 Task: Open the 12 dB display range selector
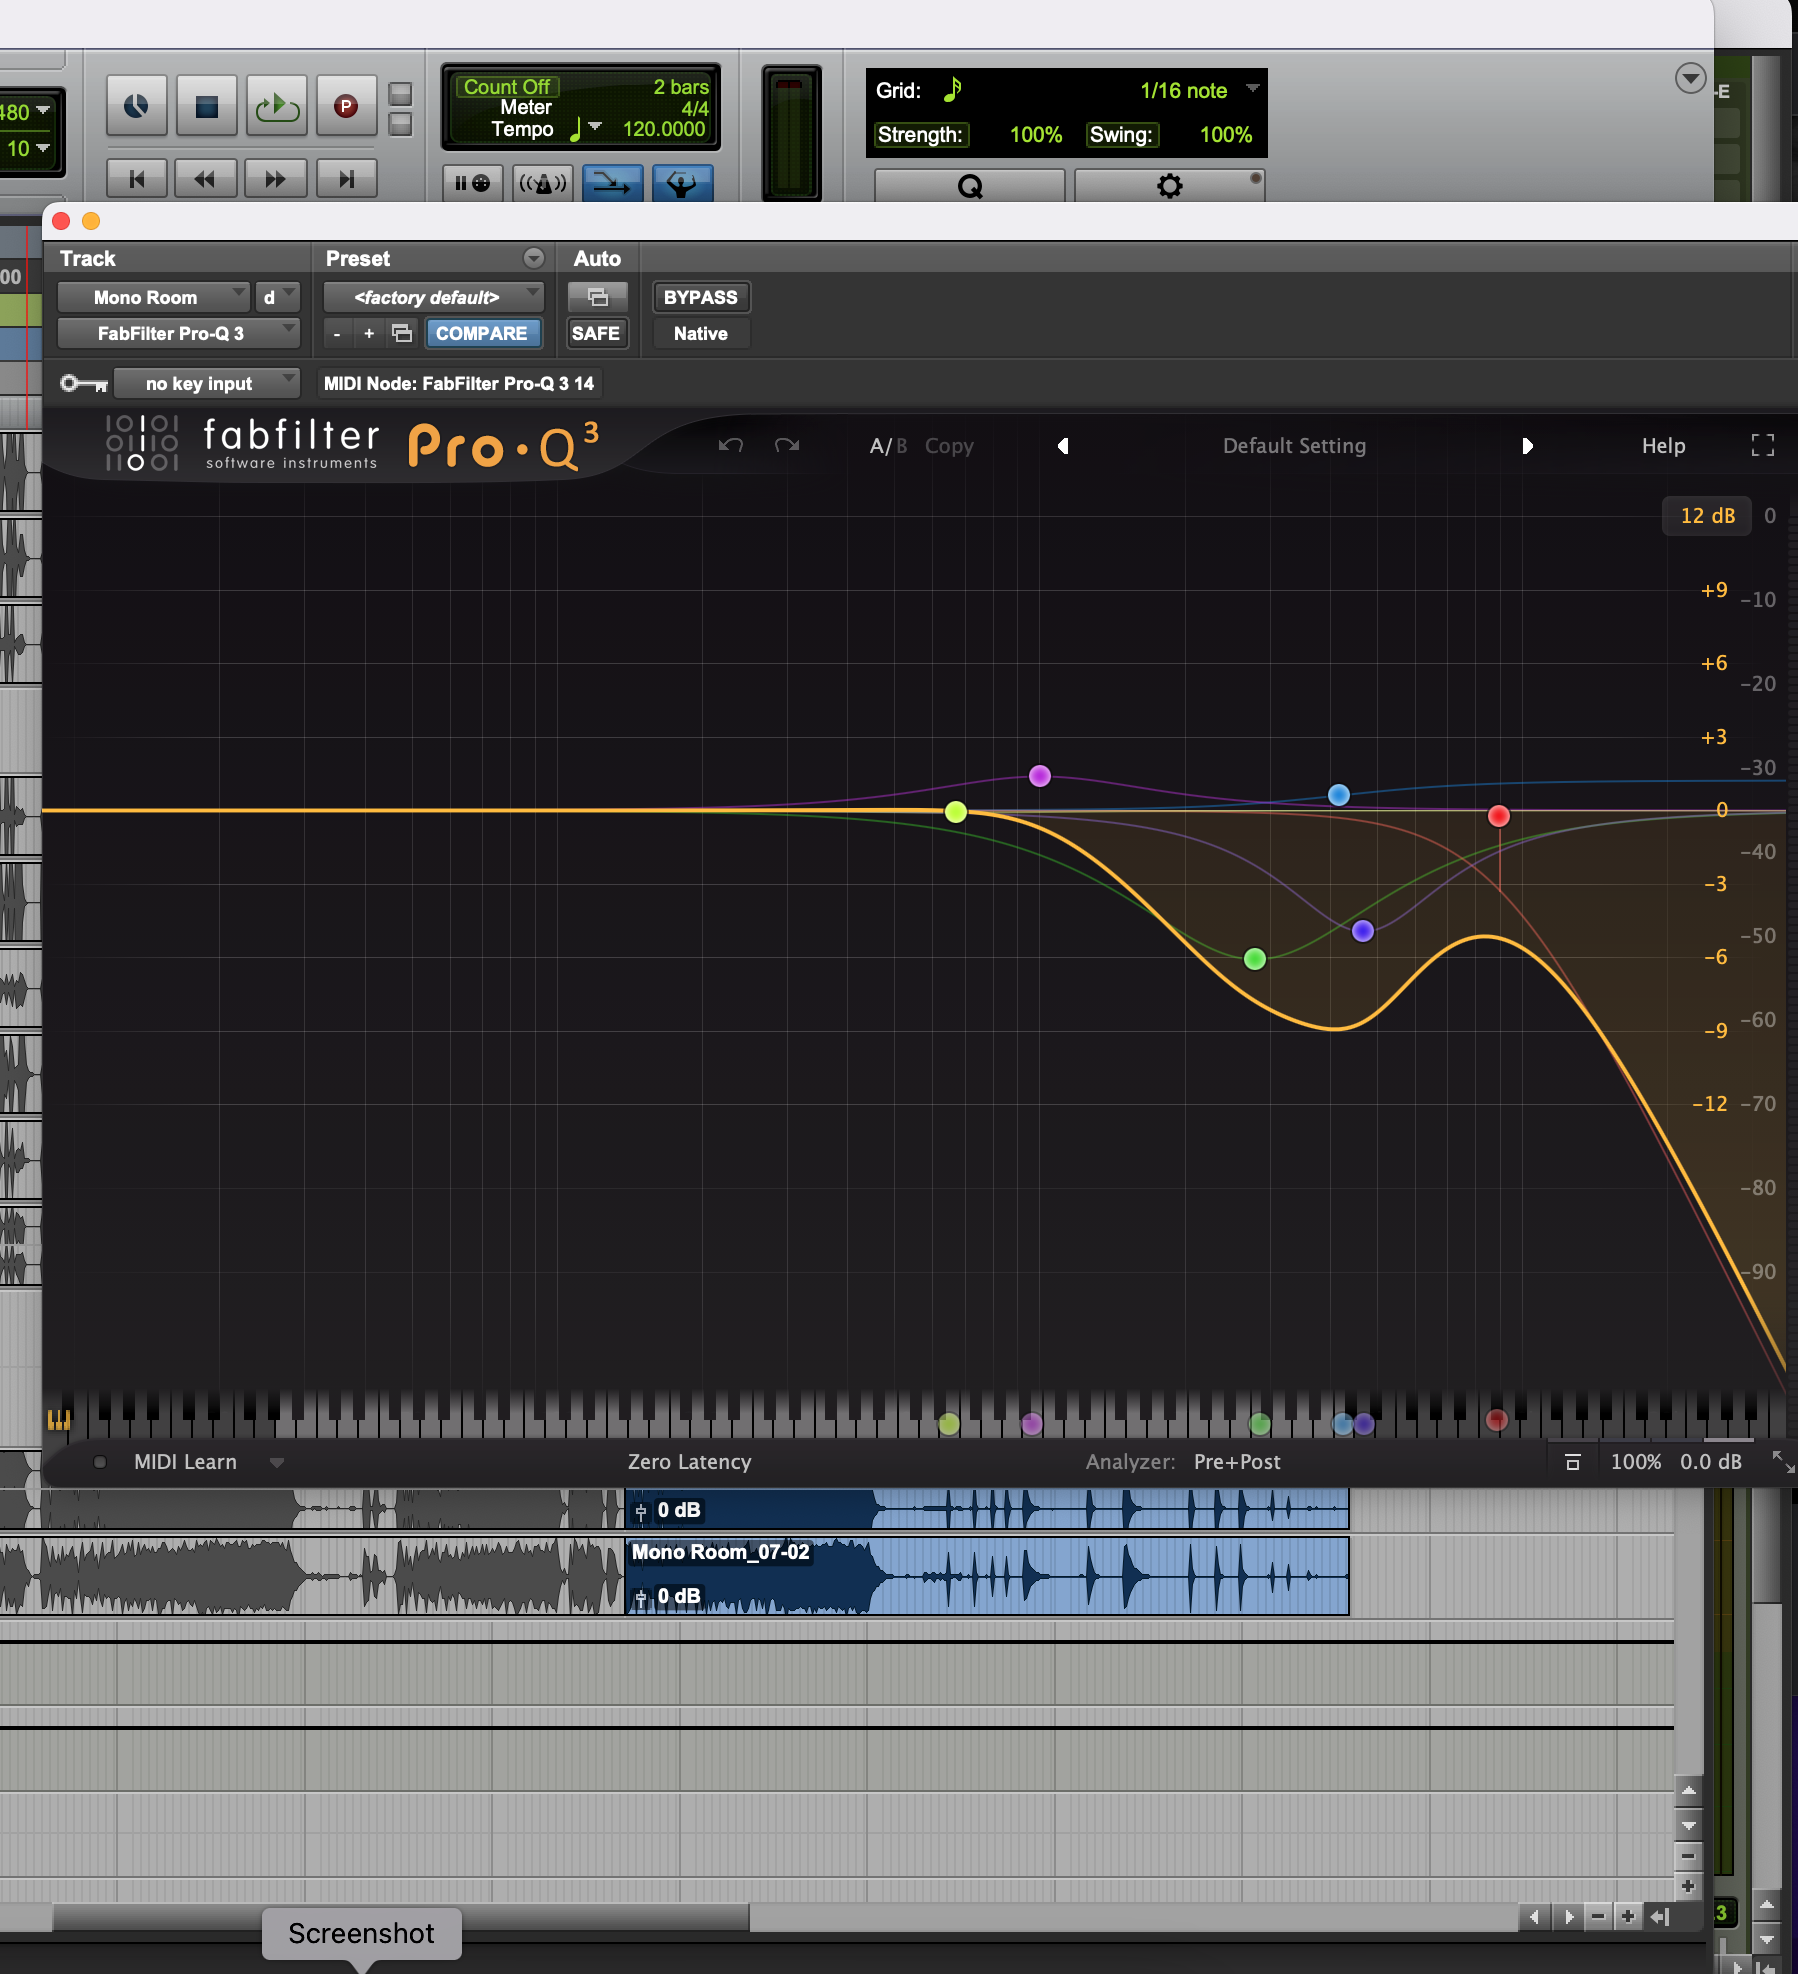(1707, 516)
